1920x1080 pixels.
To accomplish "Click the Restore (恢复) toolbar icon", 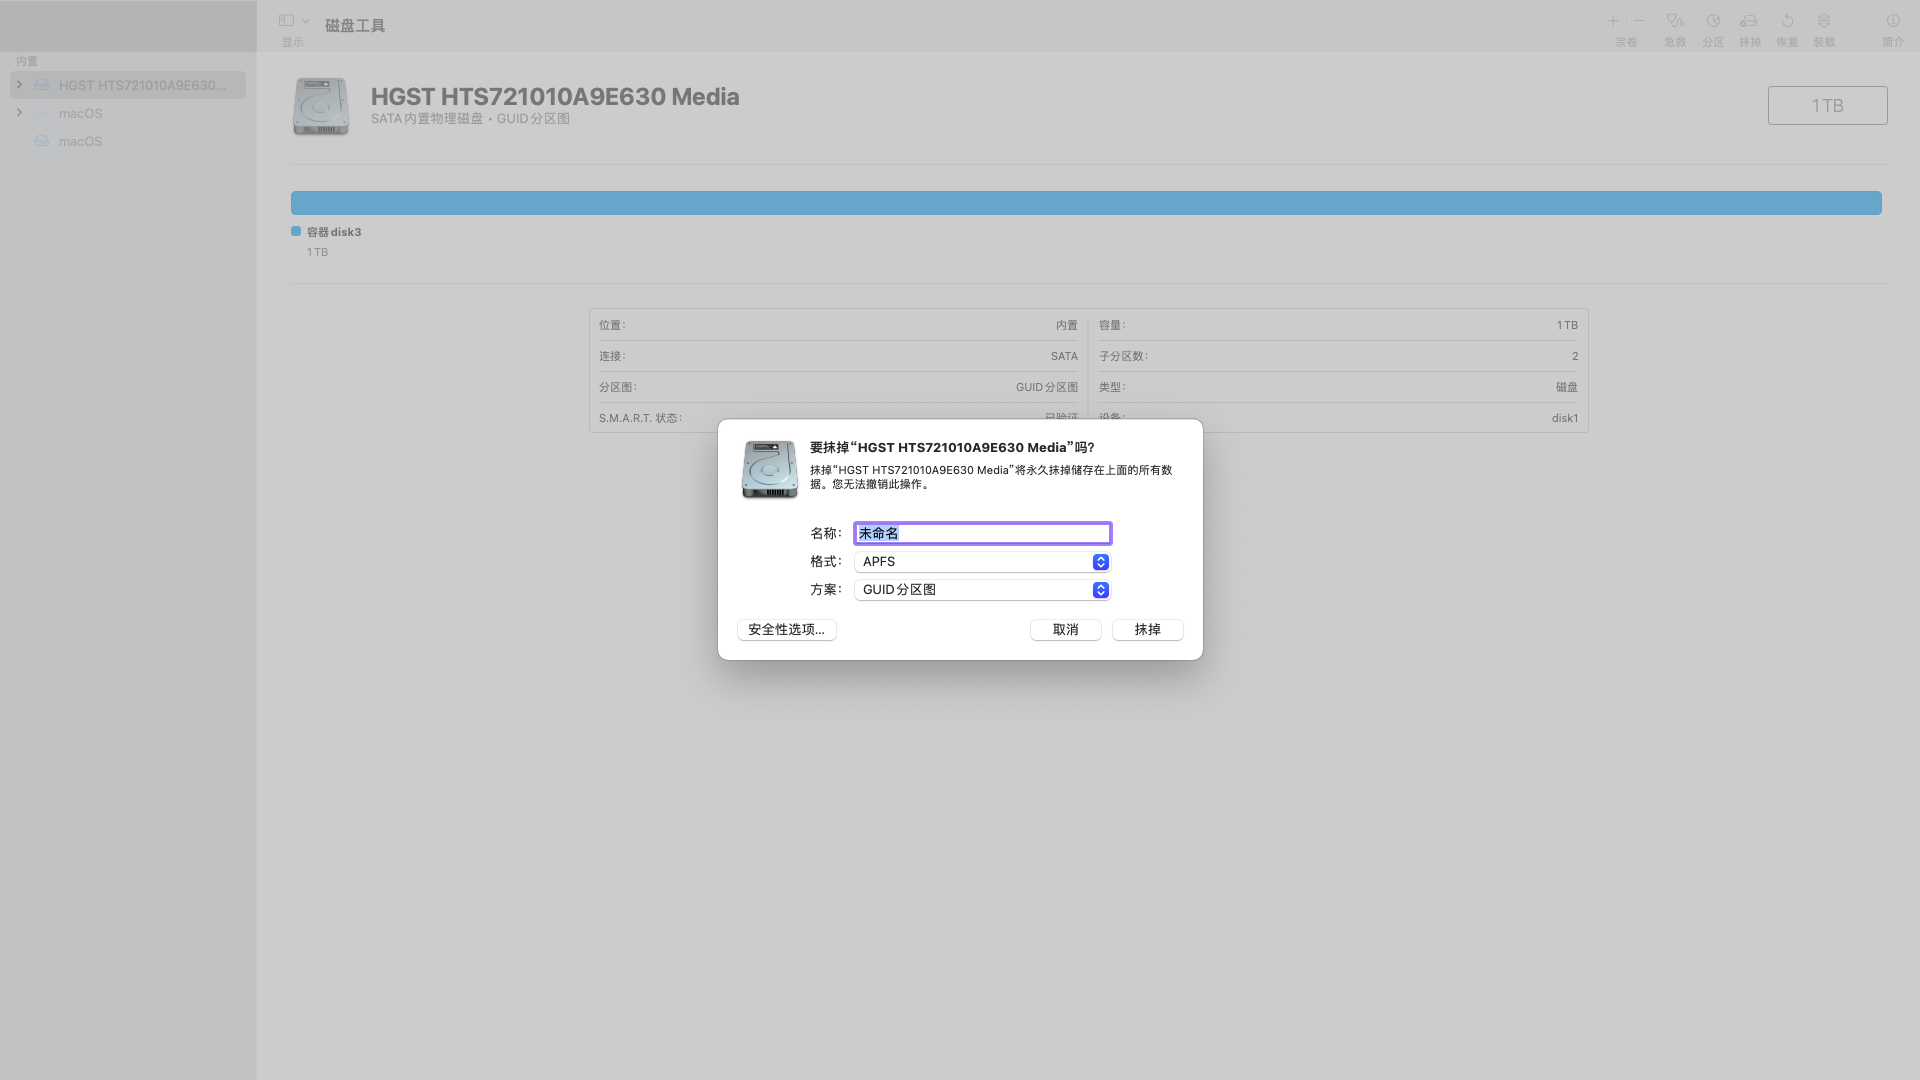I will pyautogui.click(x=1787, y=21).
